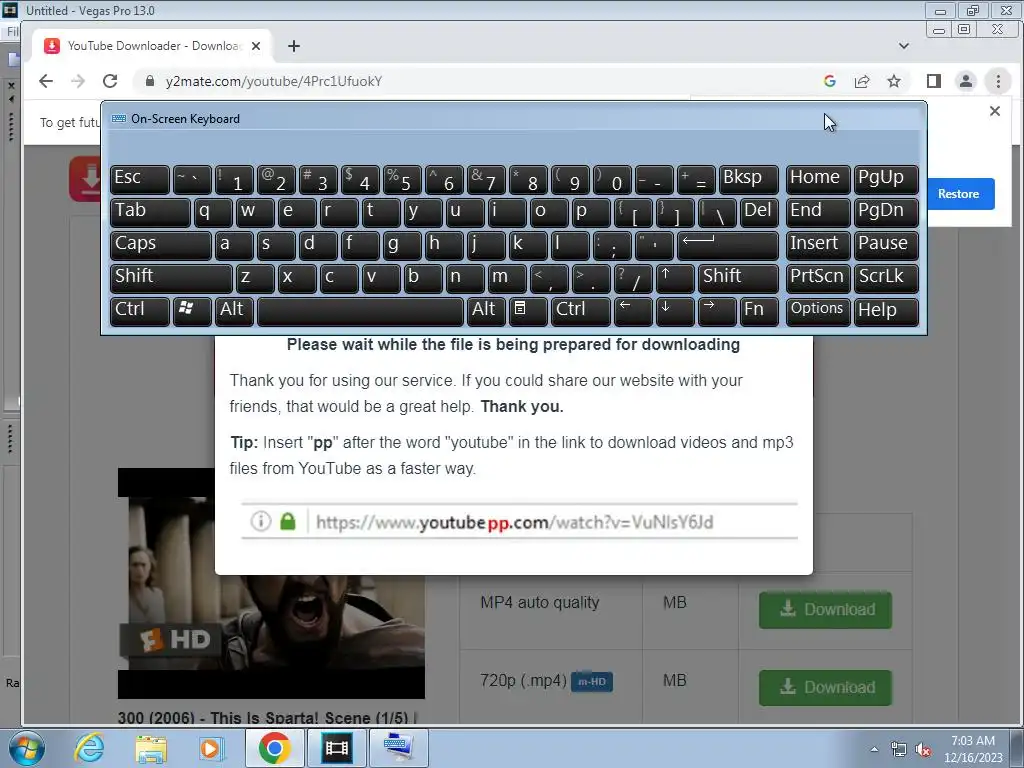1024x768 pixels.
Task: Click the Help key
Action: tap(886, 311)
